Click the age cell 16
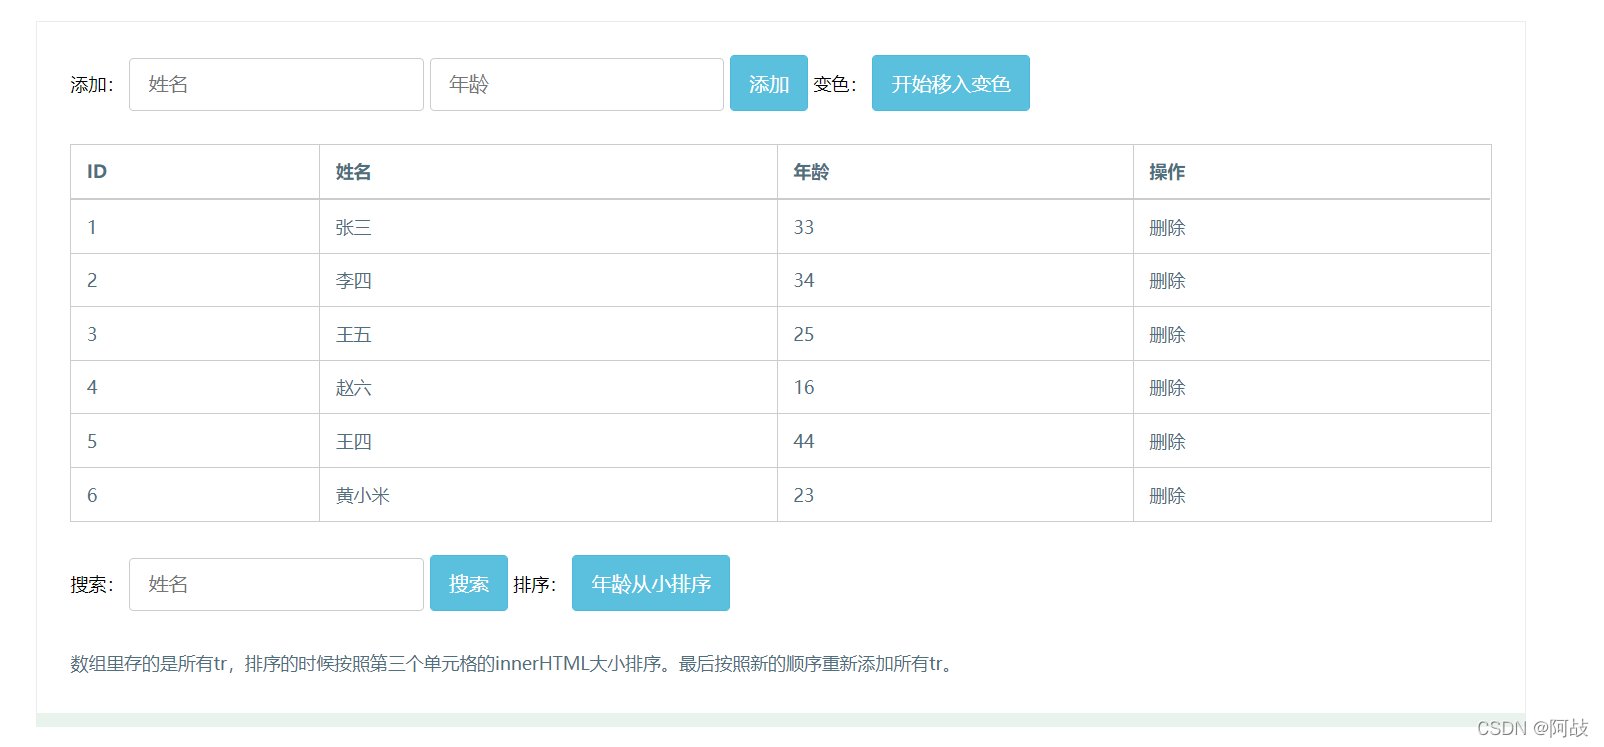The height and width of the screenshot is (747, 1604). pos(955,387)
